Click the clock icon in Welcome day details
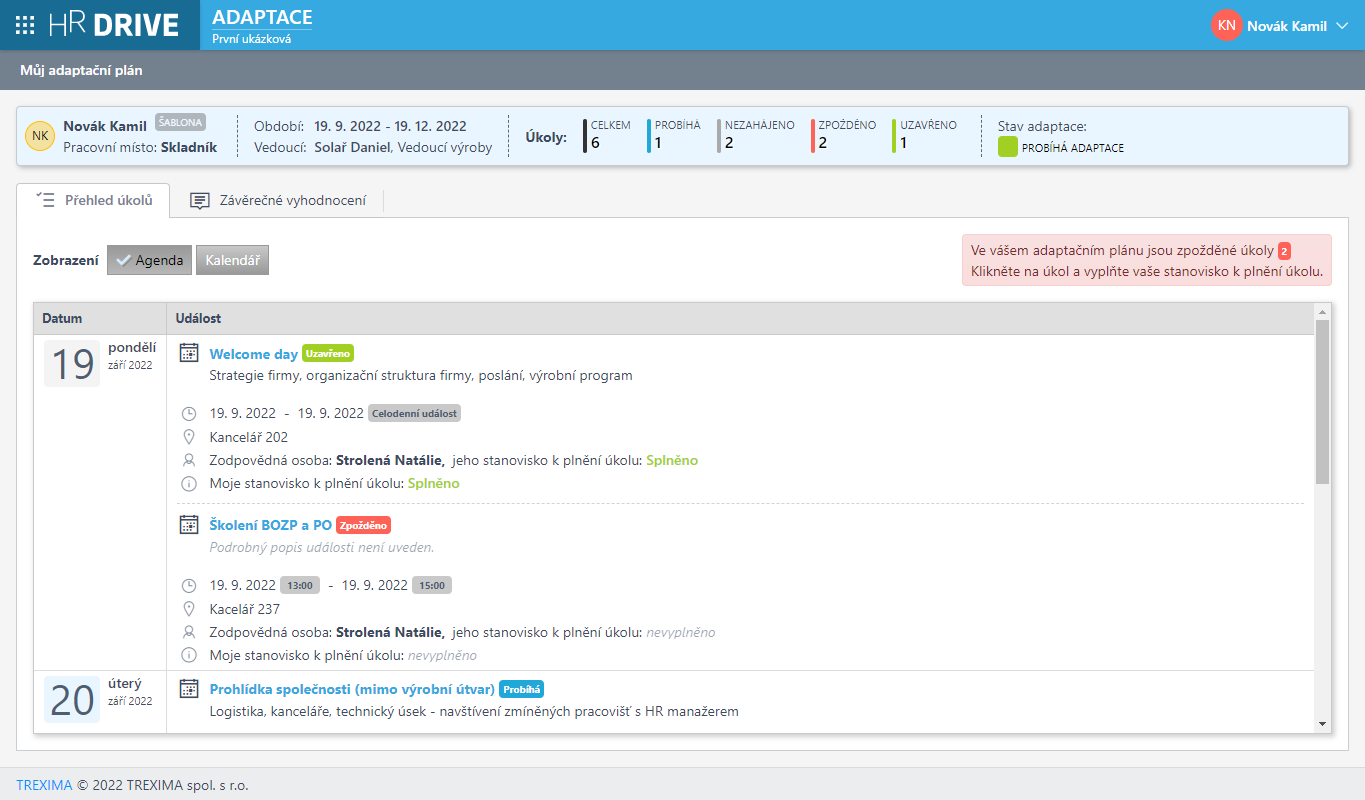The image size is (1365, 800). (x=189, y=414)
